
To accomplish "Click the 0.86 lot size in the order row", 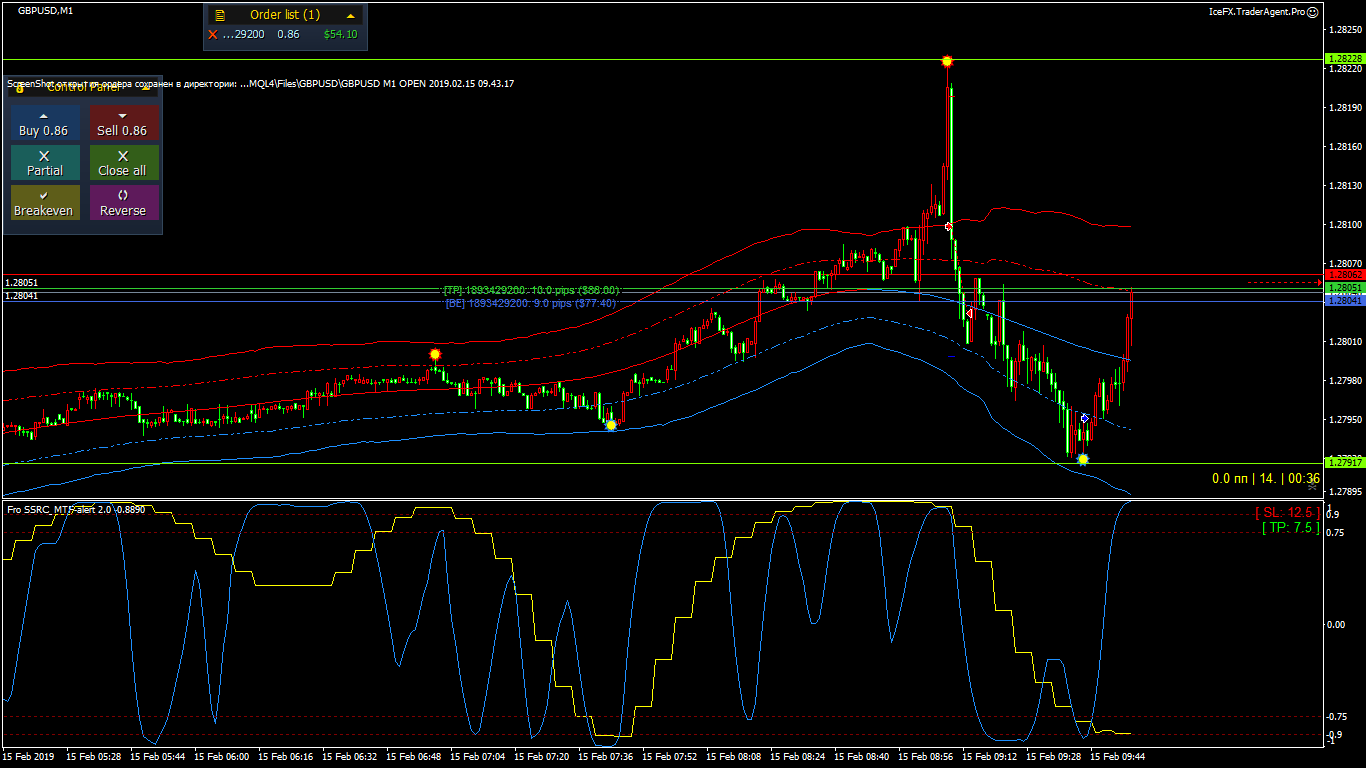I will tap(288, 34).
